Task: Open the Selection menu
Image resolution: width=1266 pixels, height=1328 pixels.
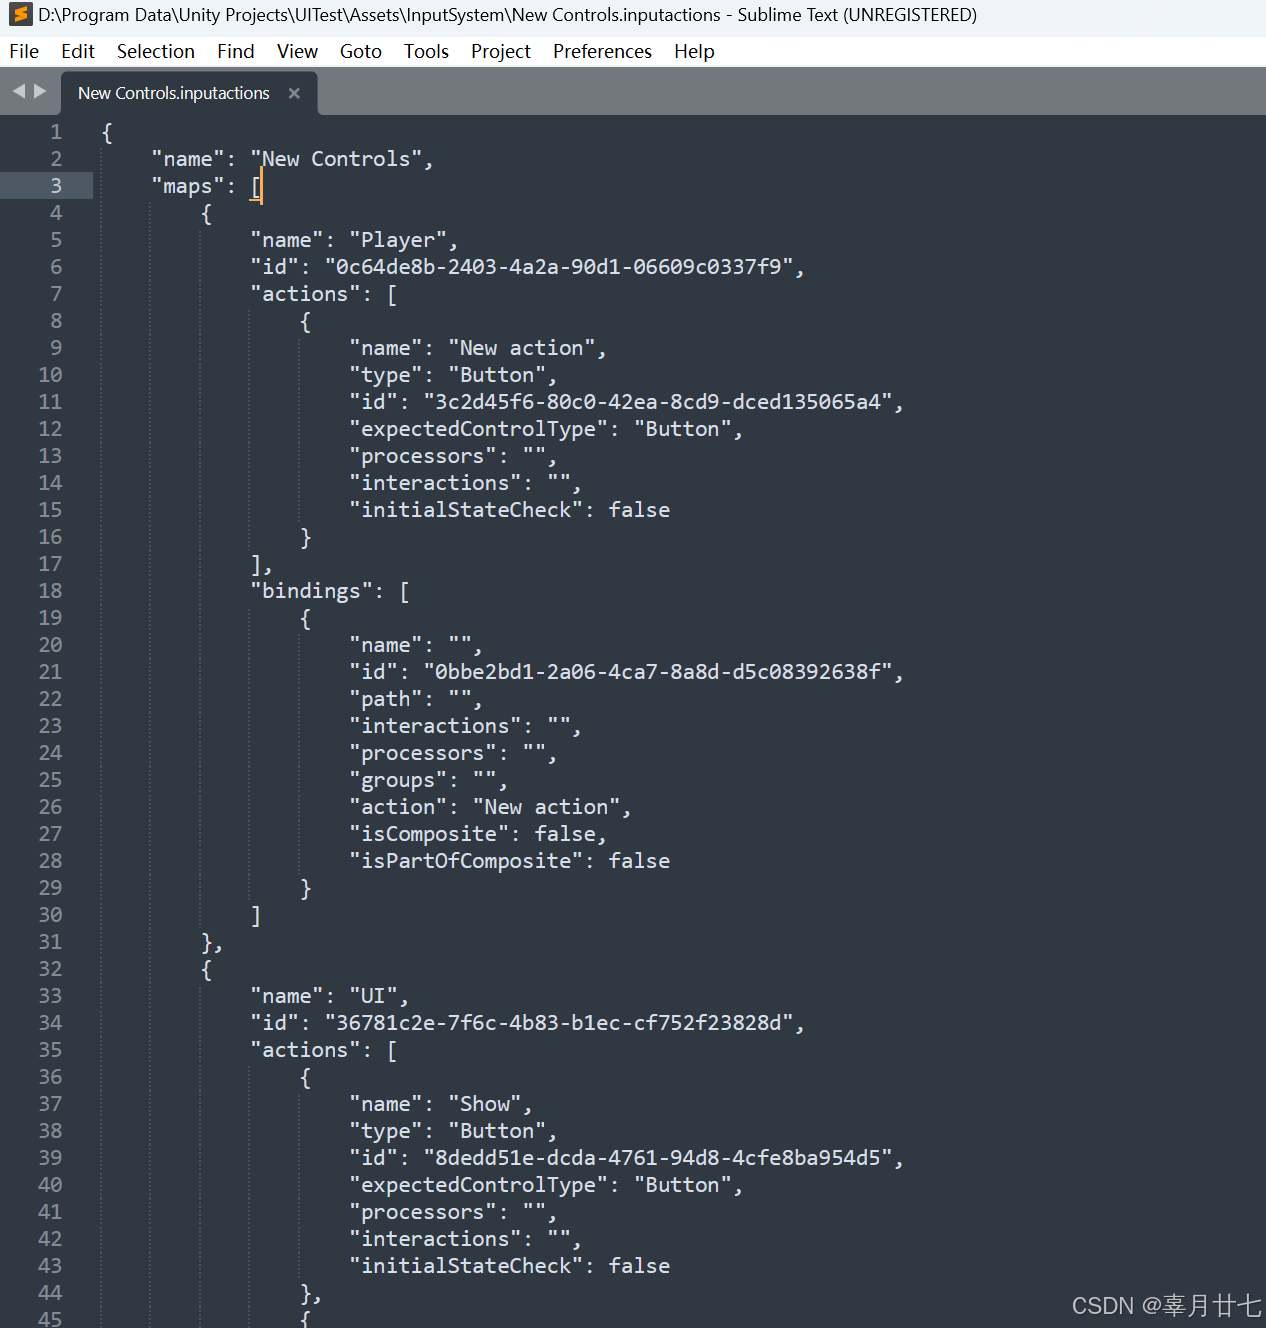Action: click(155, 51)
